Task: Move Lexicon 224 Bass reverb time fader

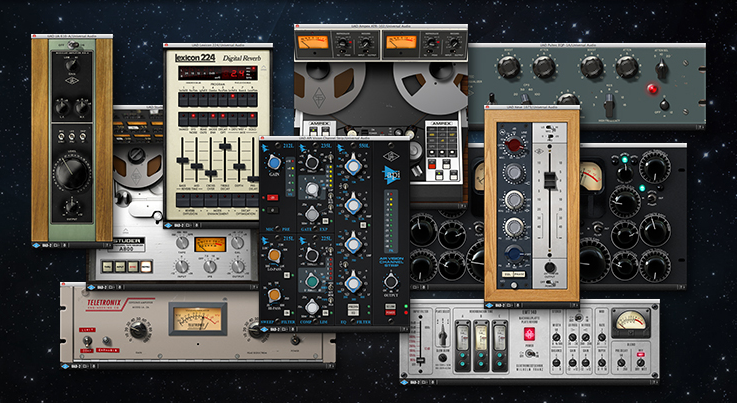Action: coord(182,160)
